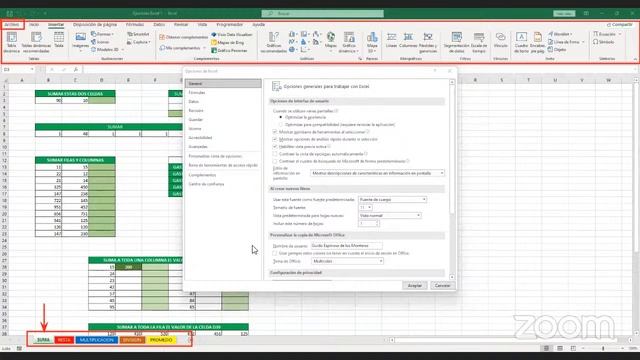Open the Fuente de cuerpo font dropdown

392,200
